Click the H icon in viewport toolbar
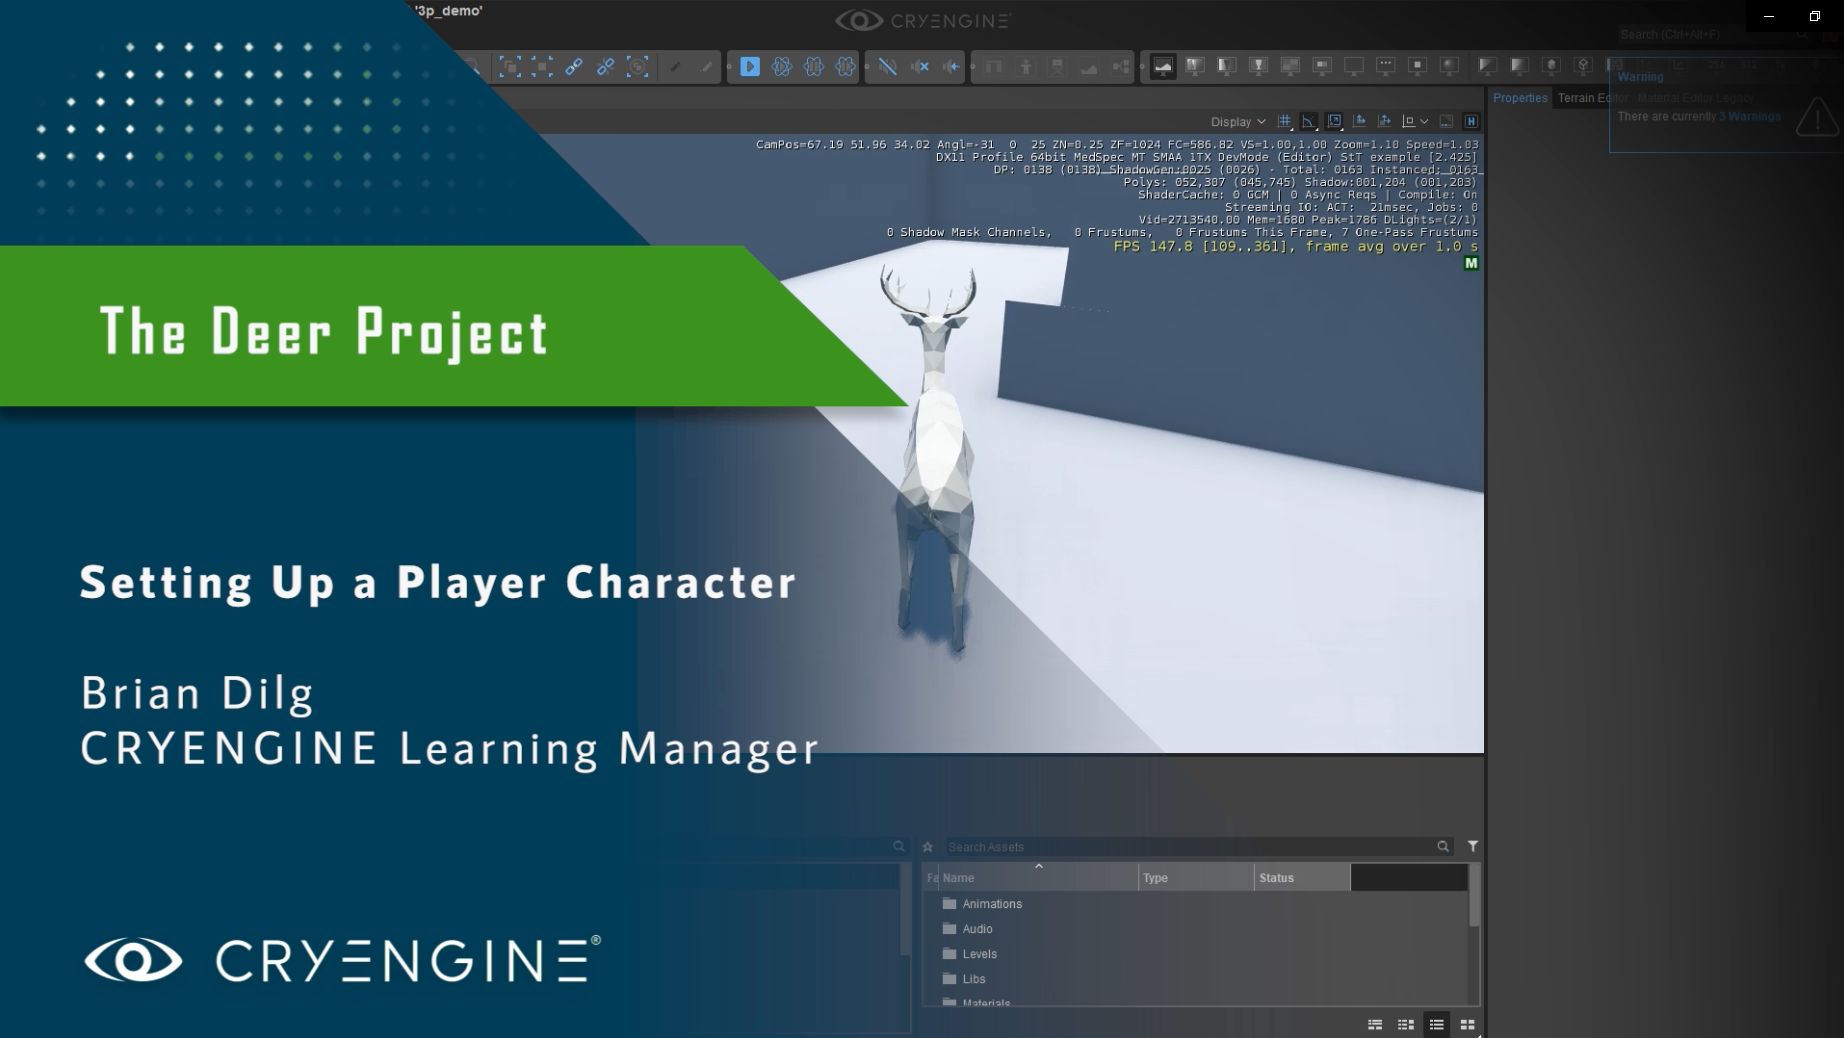 pos(1472,121)
